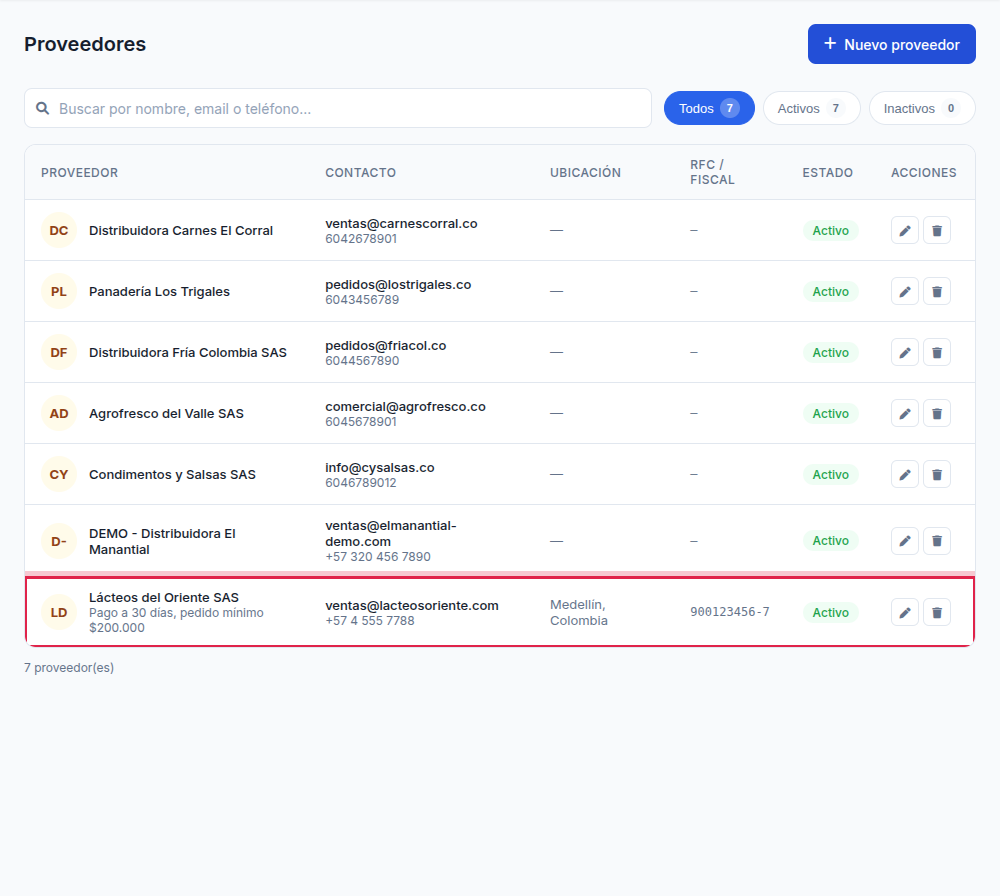Add a supplier with Nuevo proveedor

891,44
